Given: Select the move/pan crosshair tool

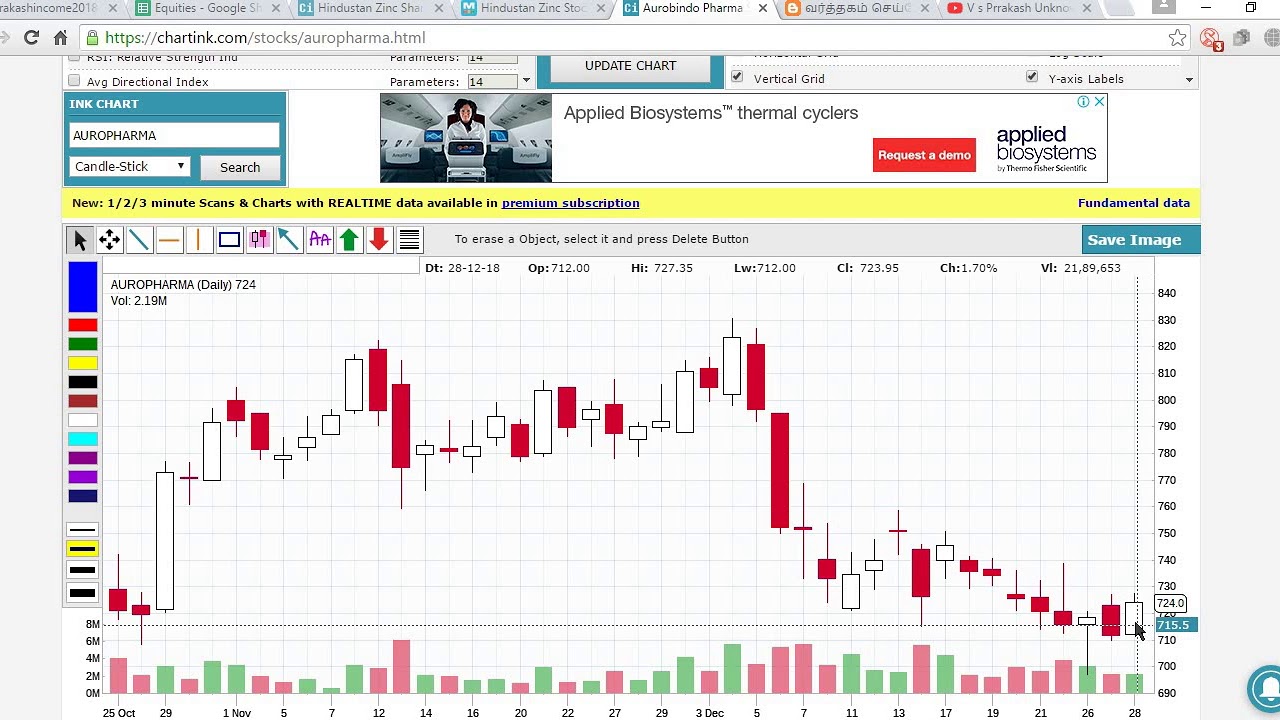Looking at the screenshot, I should 110,240.
